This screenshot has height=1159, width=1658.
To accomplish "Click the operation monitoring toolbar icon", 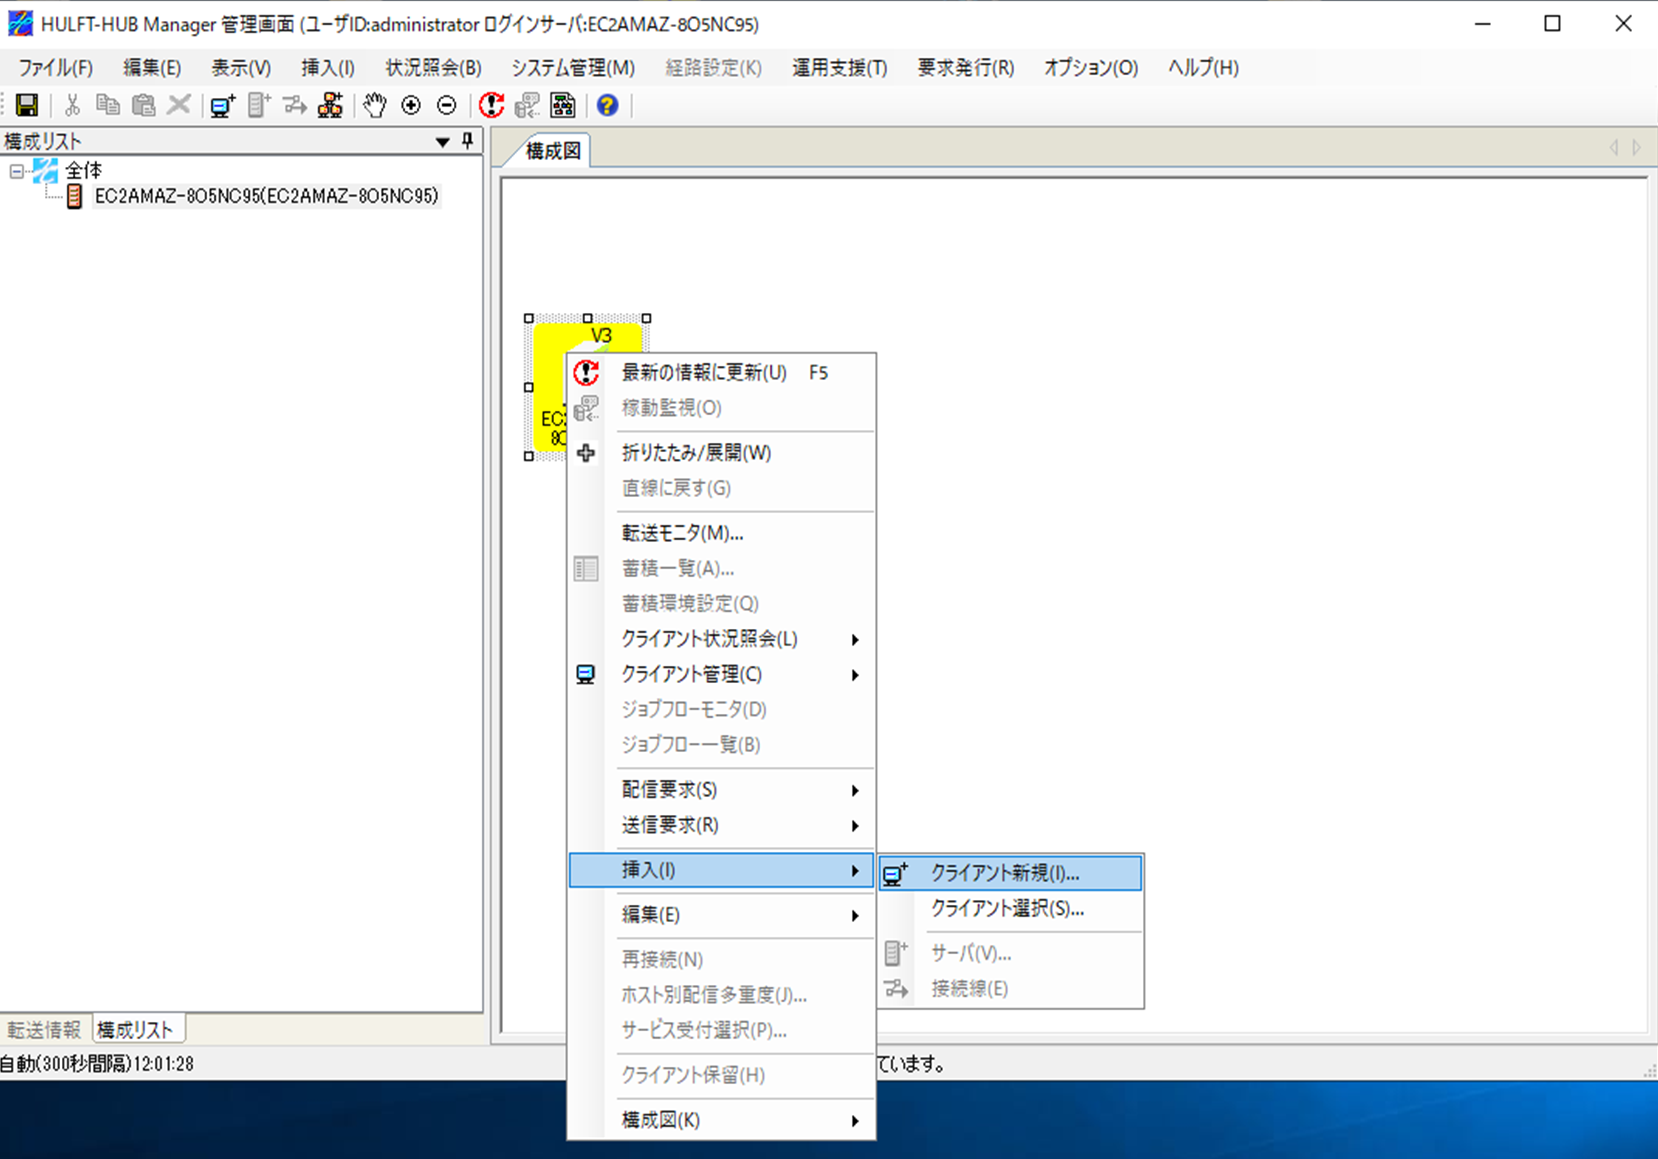I will coord(527,105).
